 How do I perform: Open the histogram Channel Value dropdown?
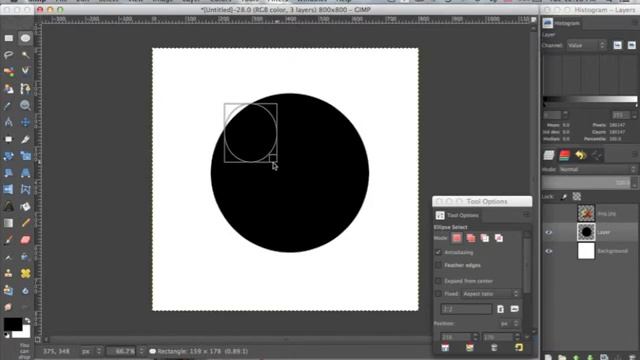(586, 45)
